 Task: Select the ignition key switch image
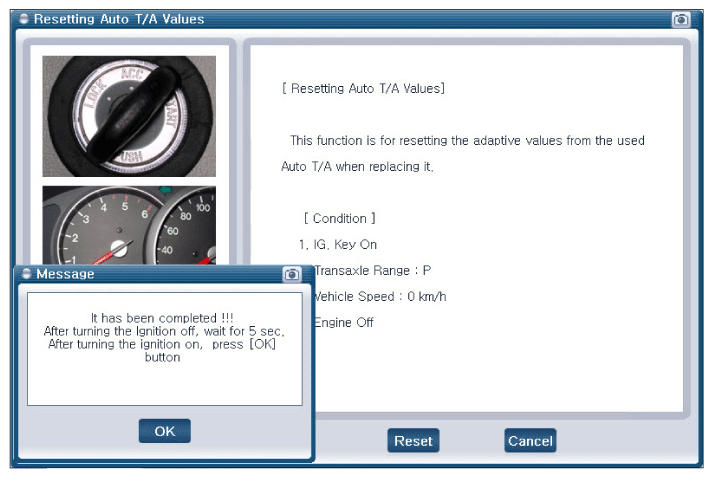(x=129, y=116)
